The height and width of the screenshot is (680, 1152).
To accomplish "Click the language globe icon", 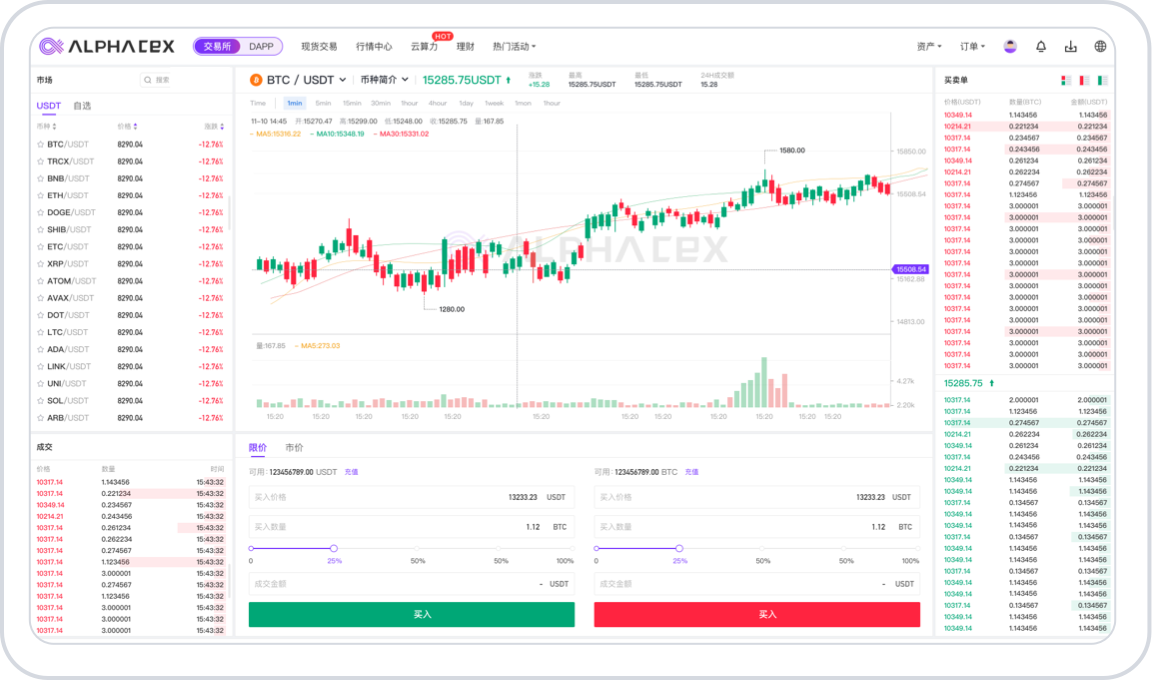I will 1100,46.
